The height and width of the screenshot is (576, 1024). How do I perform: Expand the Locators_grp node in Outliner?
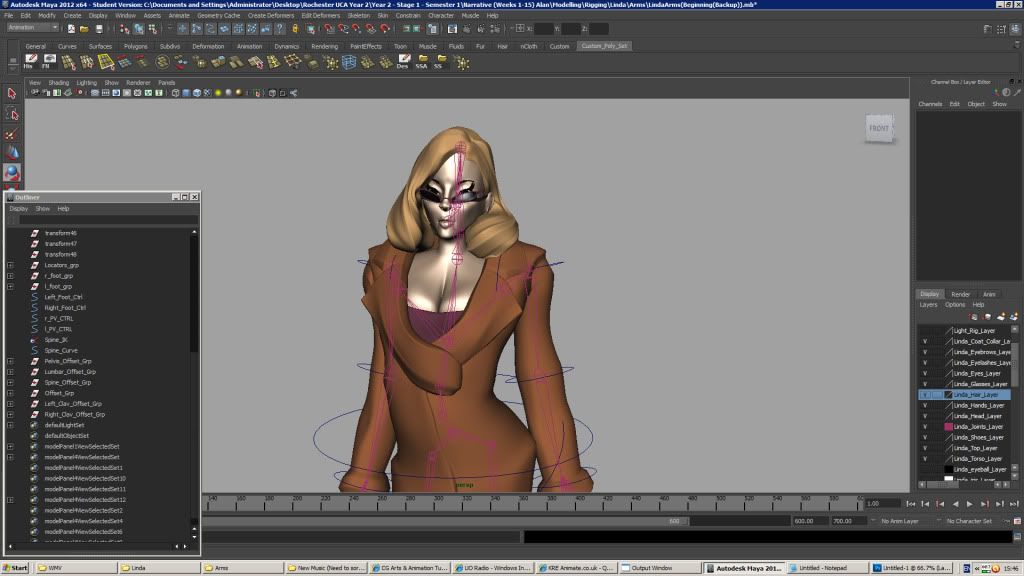pos(10,265)
